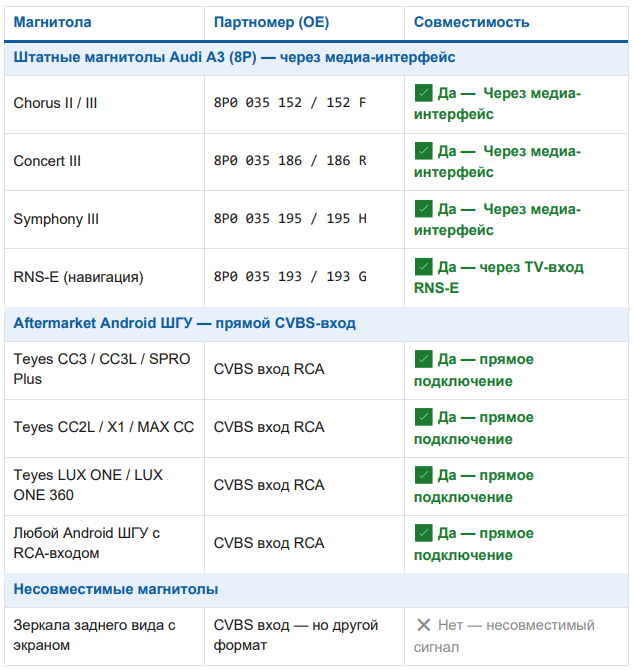Click 'Нет — несовместимый сигнал' text
The image size is (633, 670).
tap(504, 636)
